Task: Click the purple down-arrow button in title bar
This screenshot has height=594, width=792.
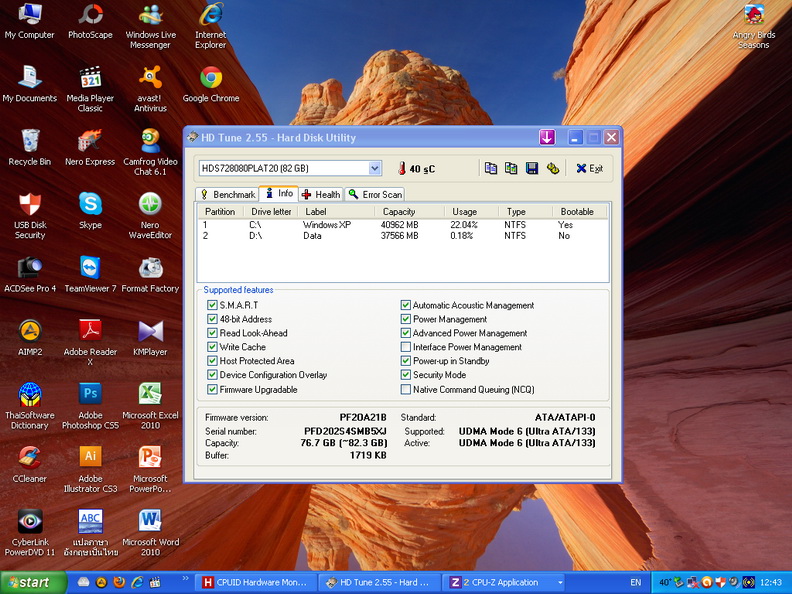Action: tap(547, 137)
